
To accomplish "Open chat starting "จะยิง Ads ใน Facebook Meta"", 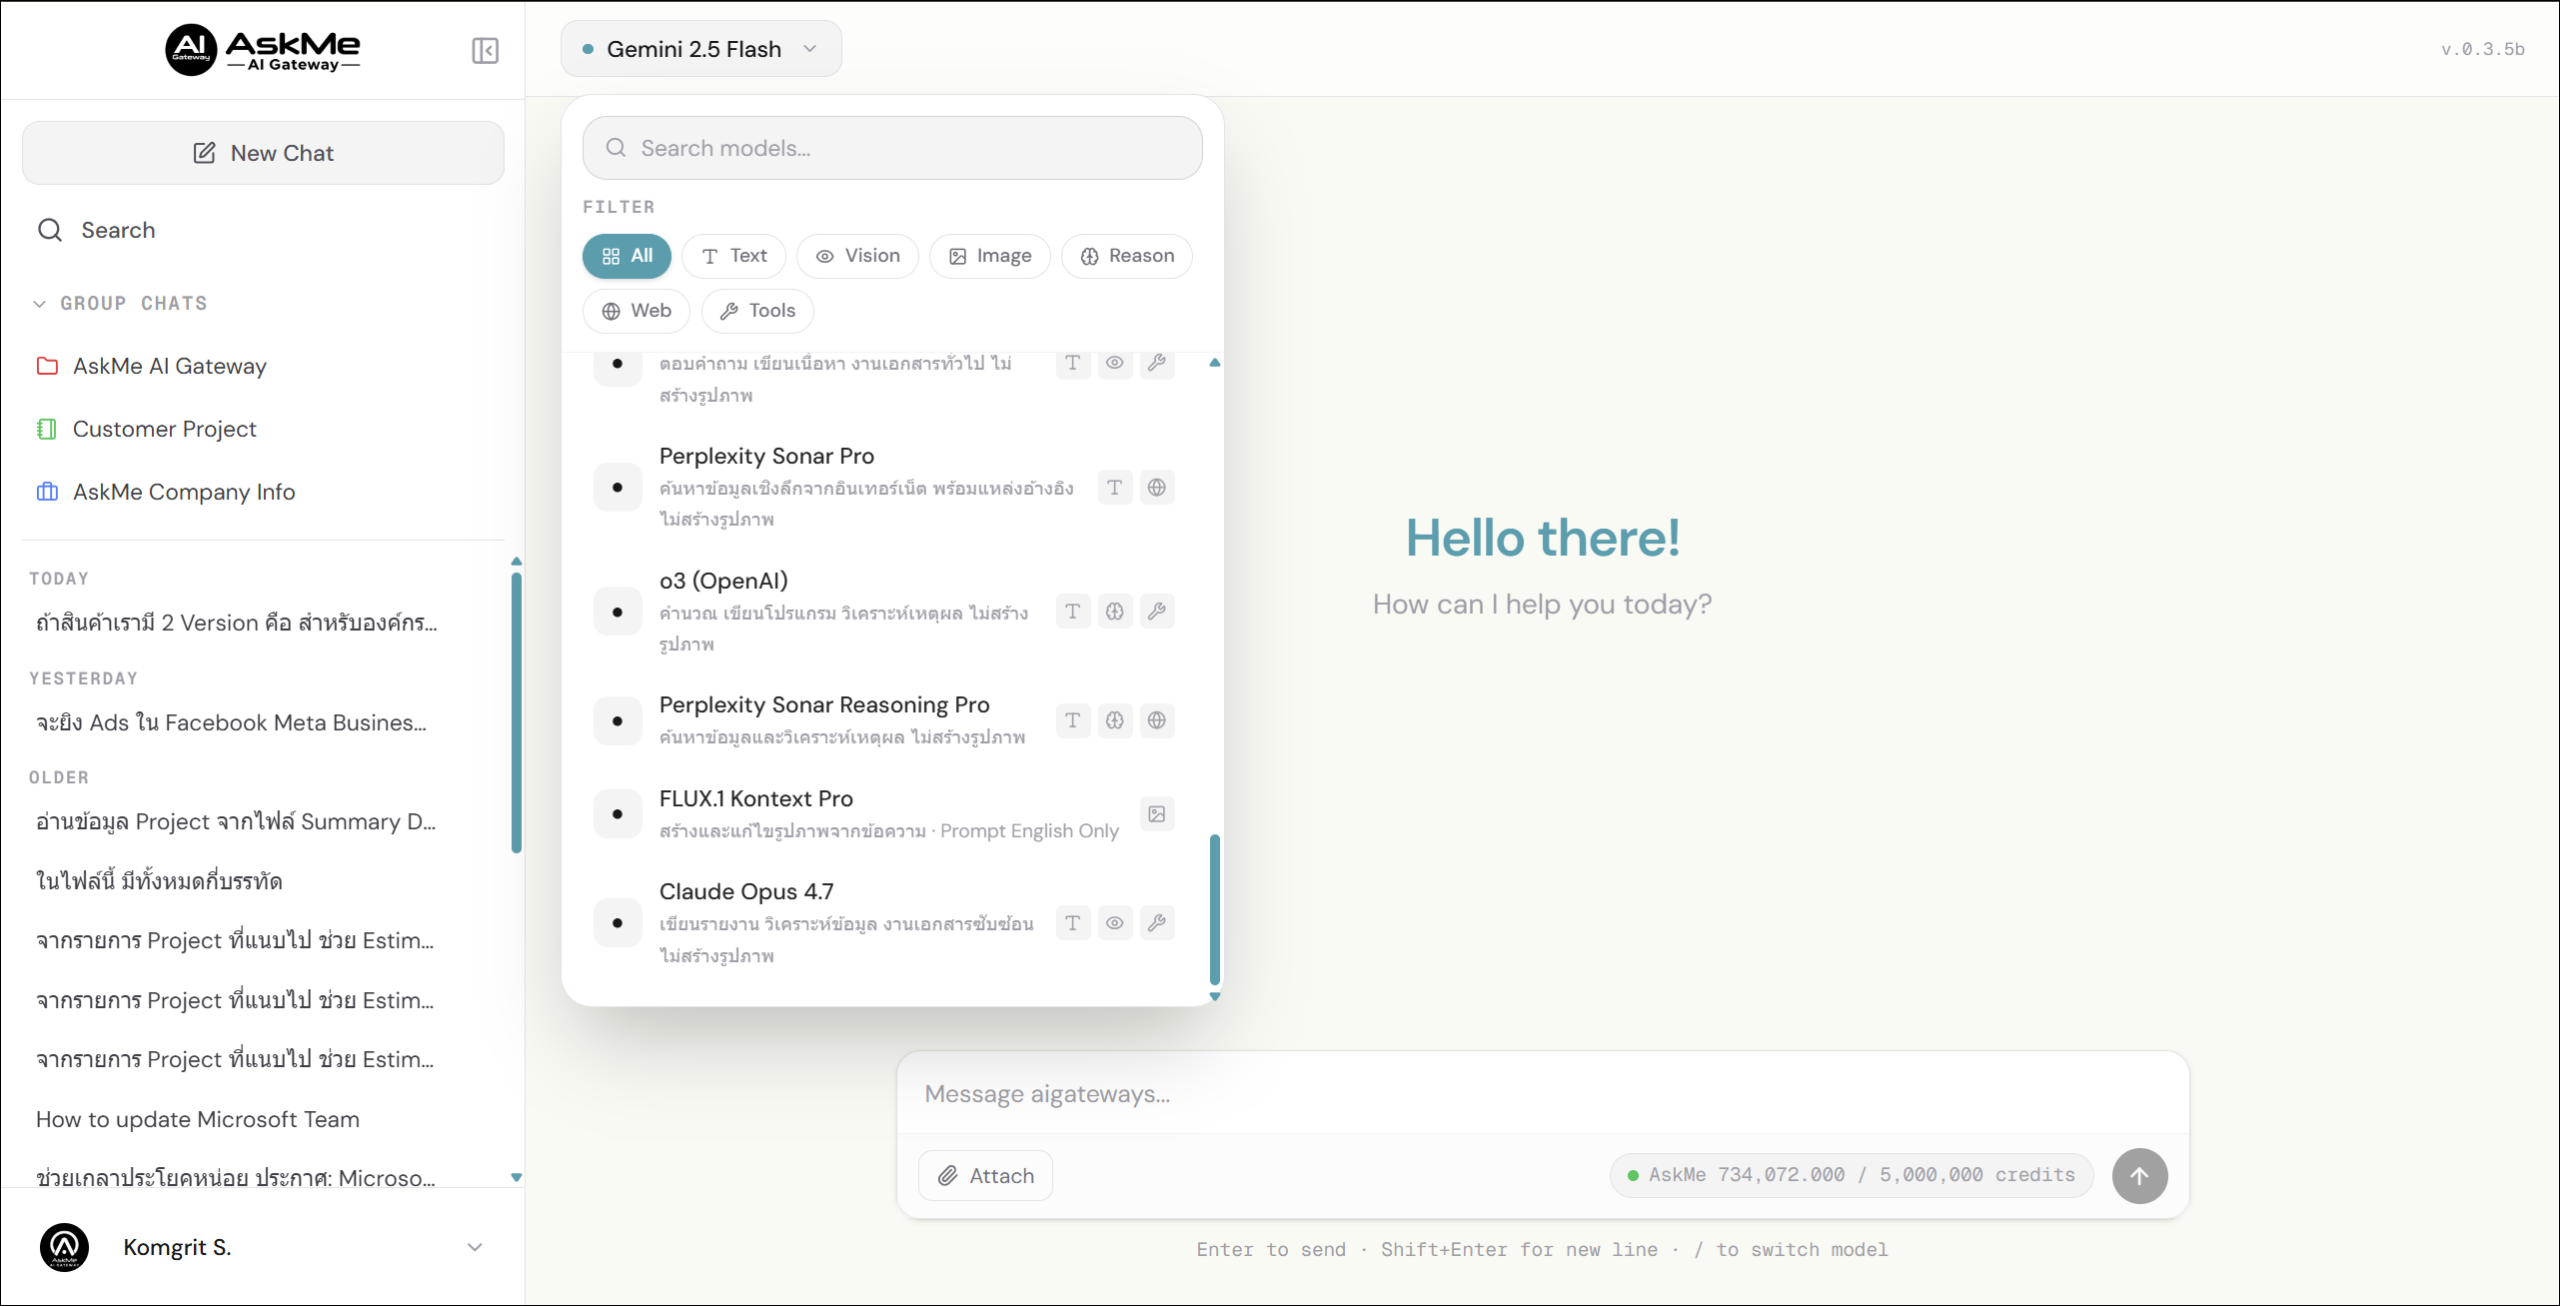I will pyautogui.click(x=231, y=723).
